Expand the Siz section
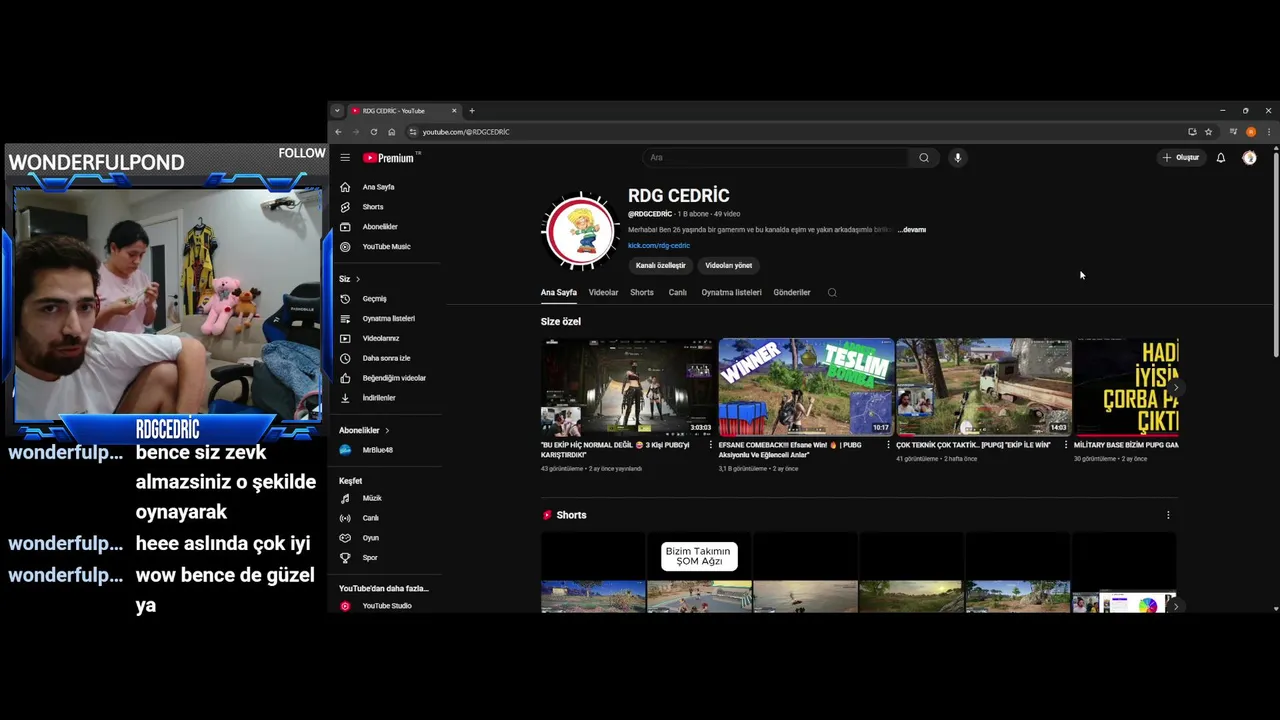This screenshot has height=720, width=1280. coord(349,279)
